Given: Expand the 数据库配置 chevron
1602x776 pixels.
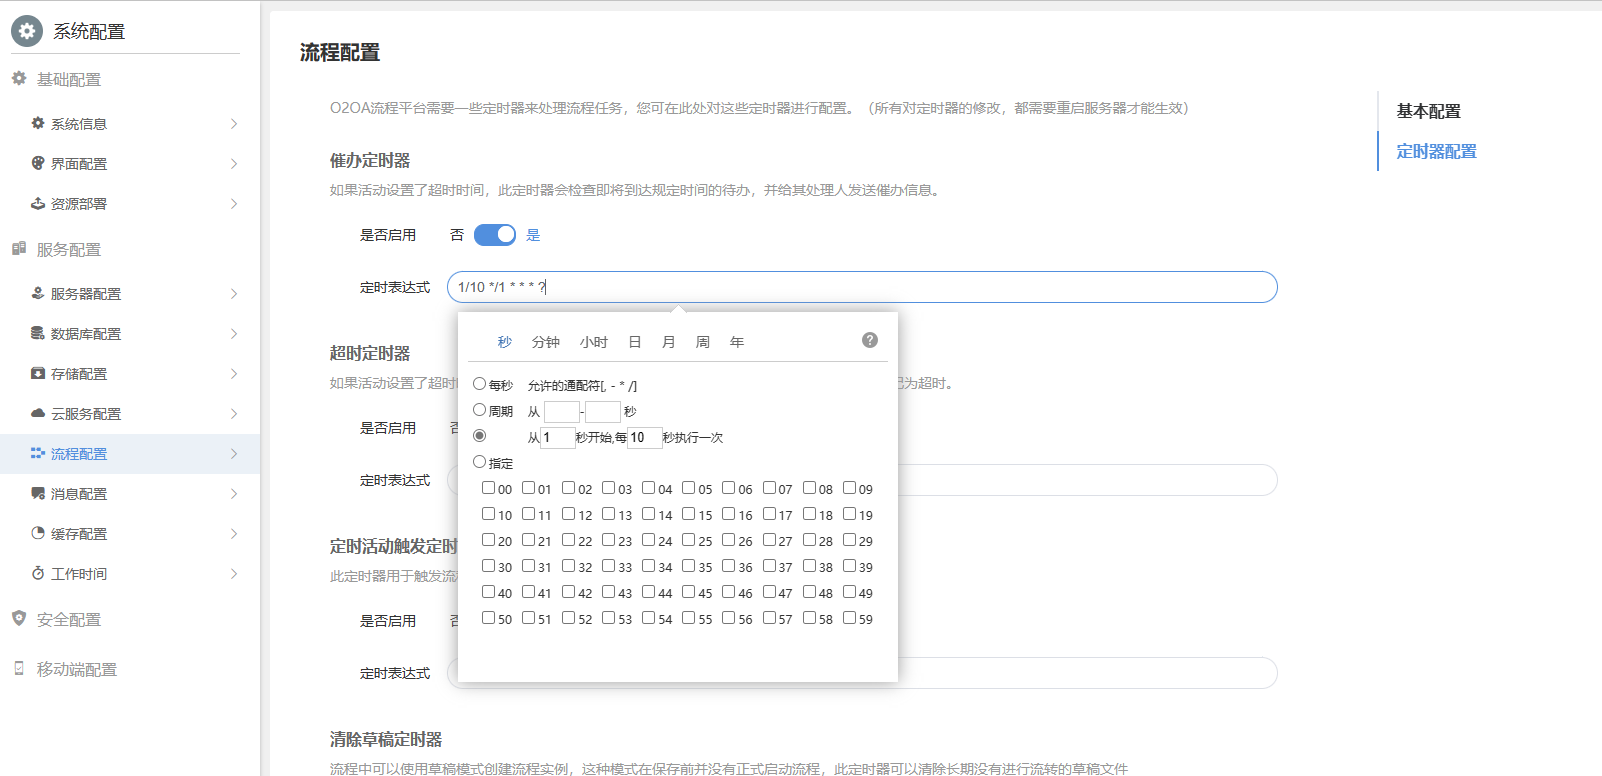Looking at the screenshot, I should click(x=234, y=334).
